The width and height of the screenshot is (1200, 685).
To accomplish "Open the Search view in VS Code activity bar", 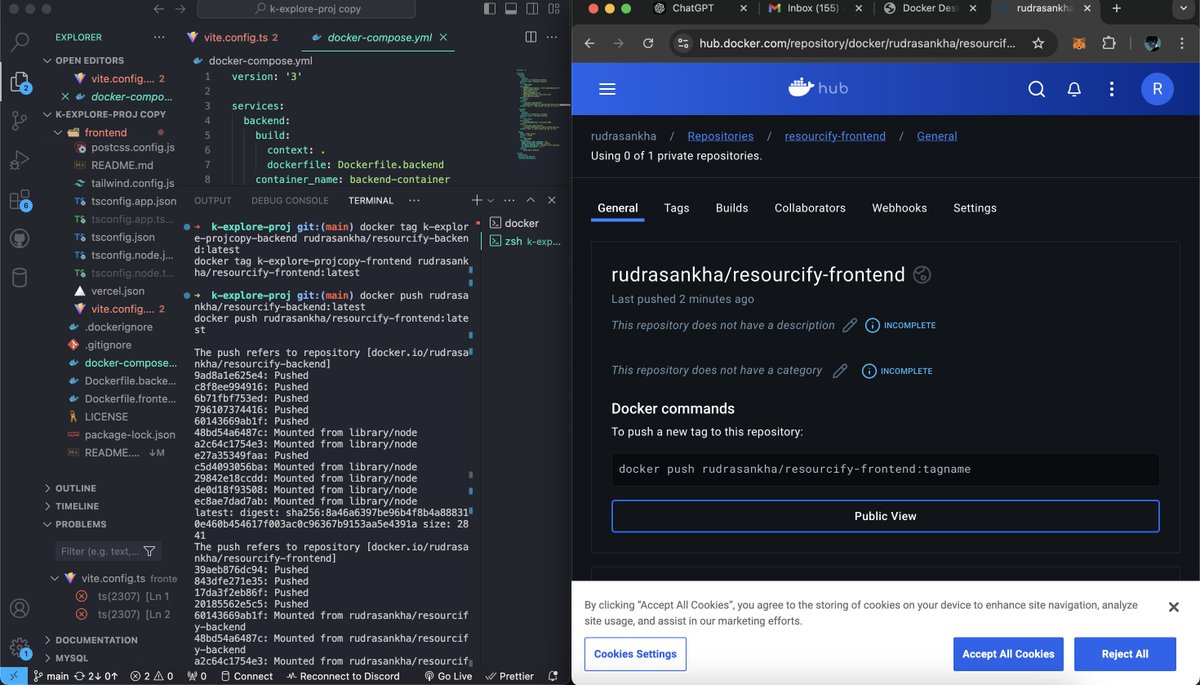I will [x=19, y=41].
